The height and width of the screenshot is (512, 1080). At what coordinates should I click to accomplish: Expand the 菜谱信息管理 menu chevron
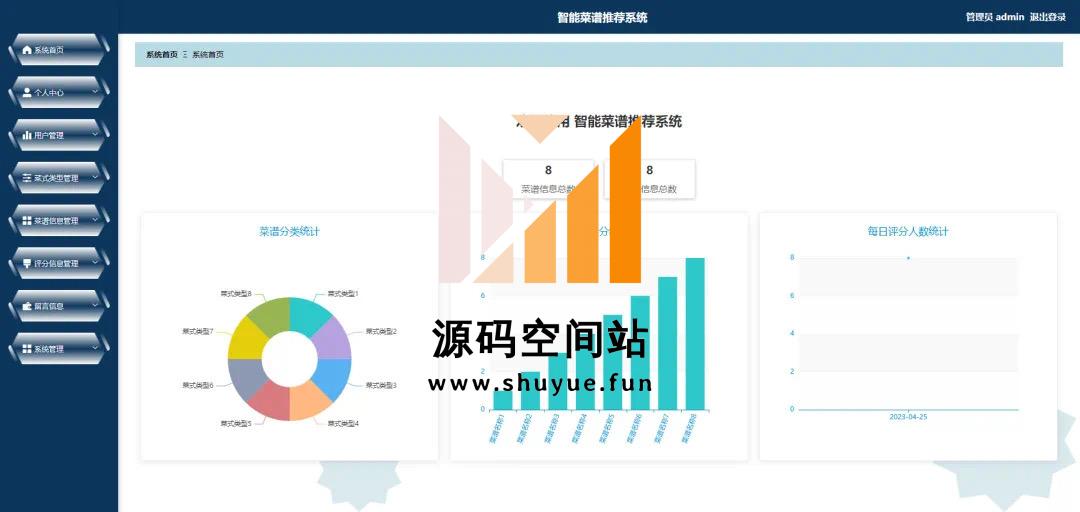(x=95, y=221)
